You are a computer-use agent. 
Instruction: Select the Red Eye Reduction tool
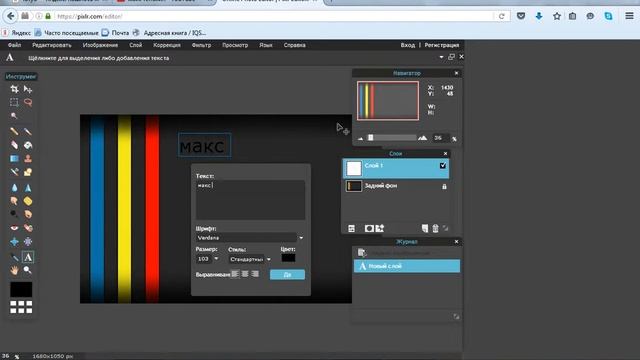pos(14,228)
